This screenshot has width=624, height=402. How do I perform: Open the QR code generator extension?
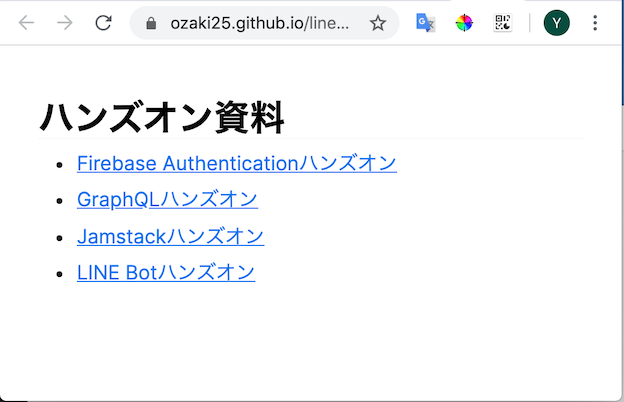tap(503, 23)
